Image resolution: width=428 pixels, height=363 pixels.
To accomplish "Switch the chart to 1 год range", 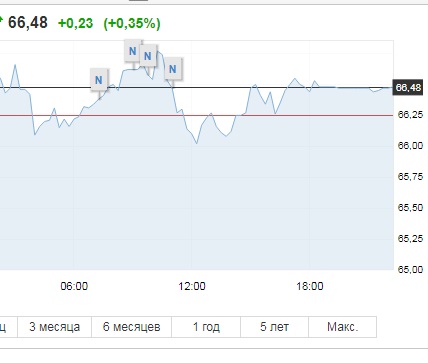I will tap(206, 327).
